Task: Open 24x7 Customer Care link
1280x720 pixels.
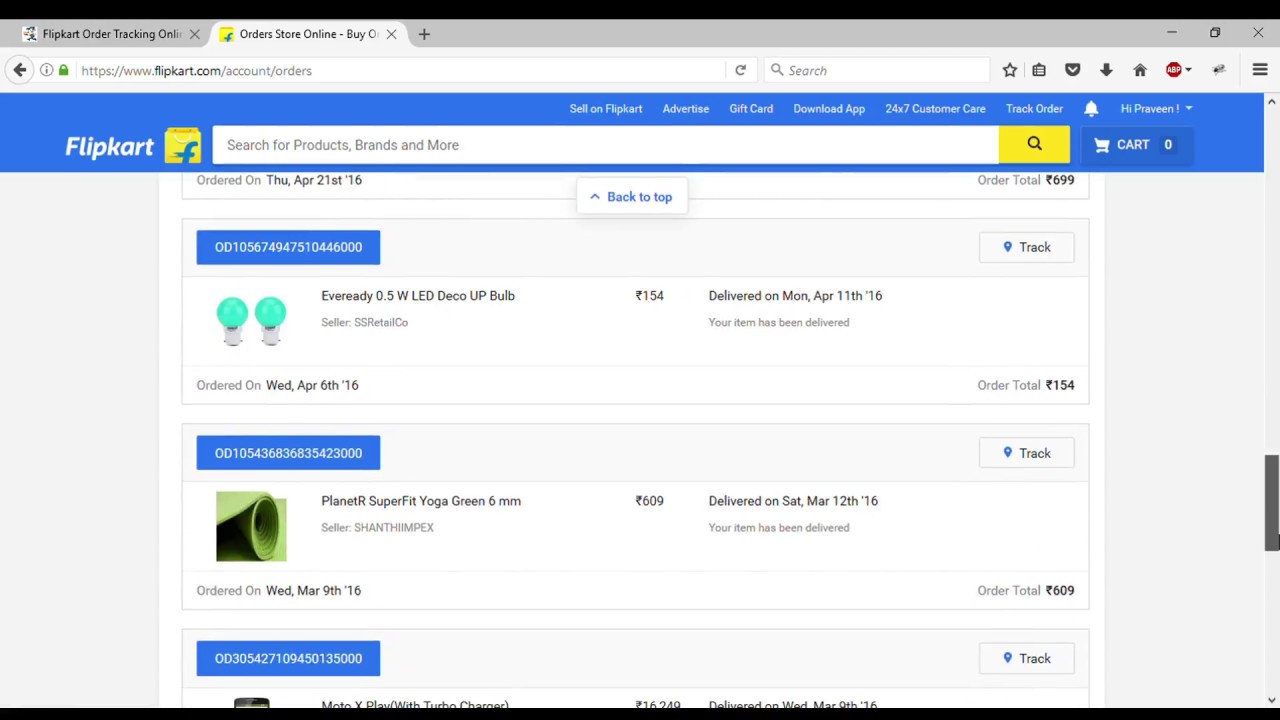Action: (x=935, y=108)
